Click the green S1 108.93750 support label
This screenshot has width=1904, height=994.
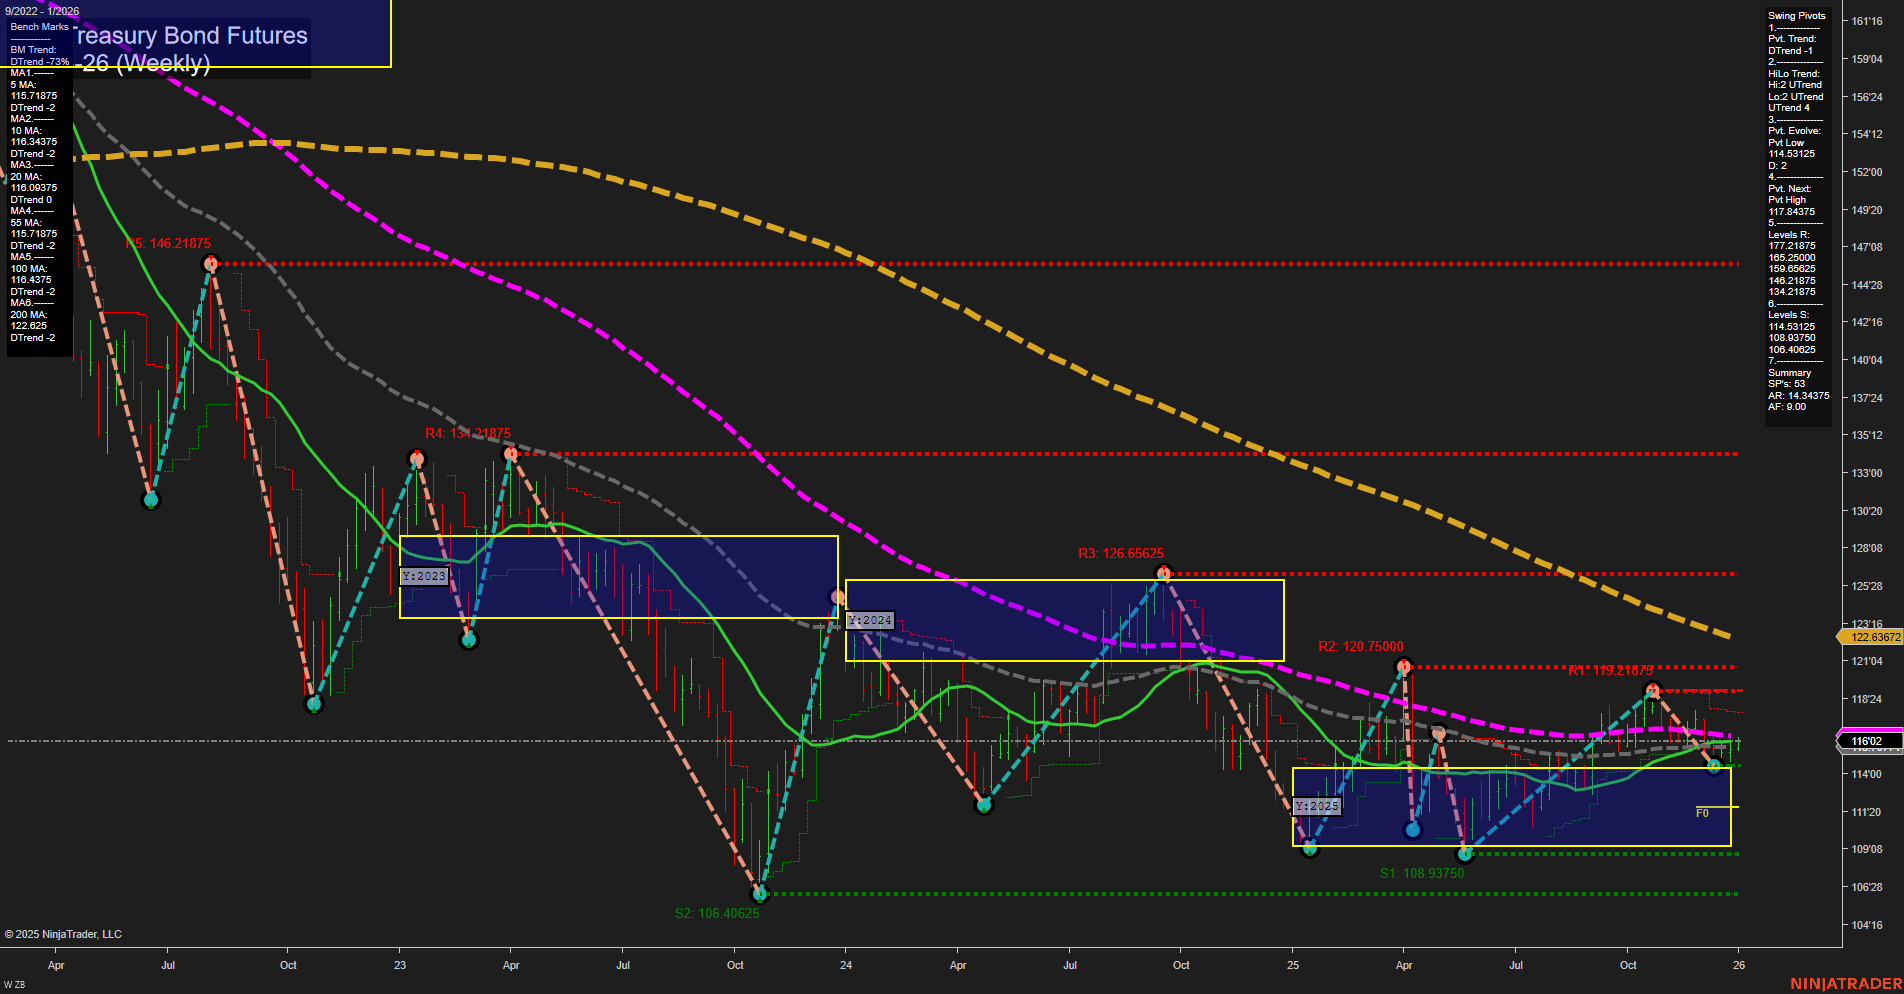(x=1422, y=872)
